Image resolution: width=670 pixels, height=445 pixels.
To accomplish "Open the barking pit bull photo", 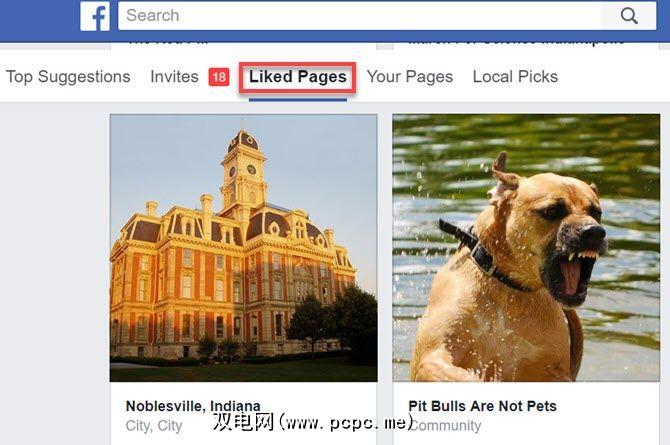I will [x=526, y=248].
